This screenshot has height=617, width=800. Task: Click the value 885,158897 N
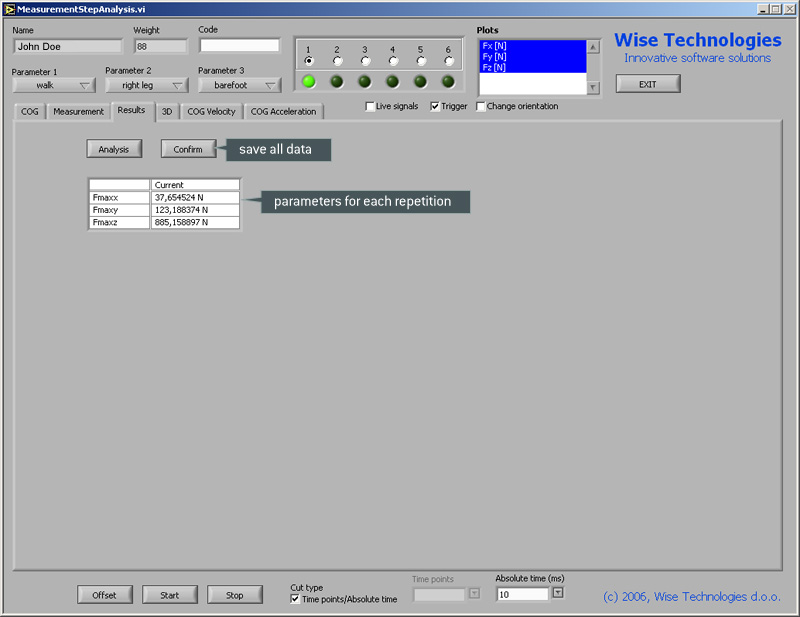point(195,222)
